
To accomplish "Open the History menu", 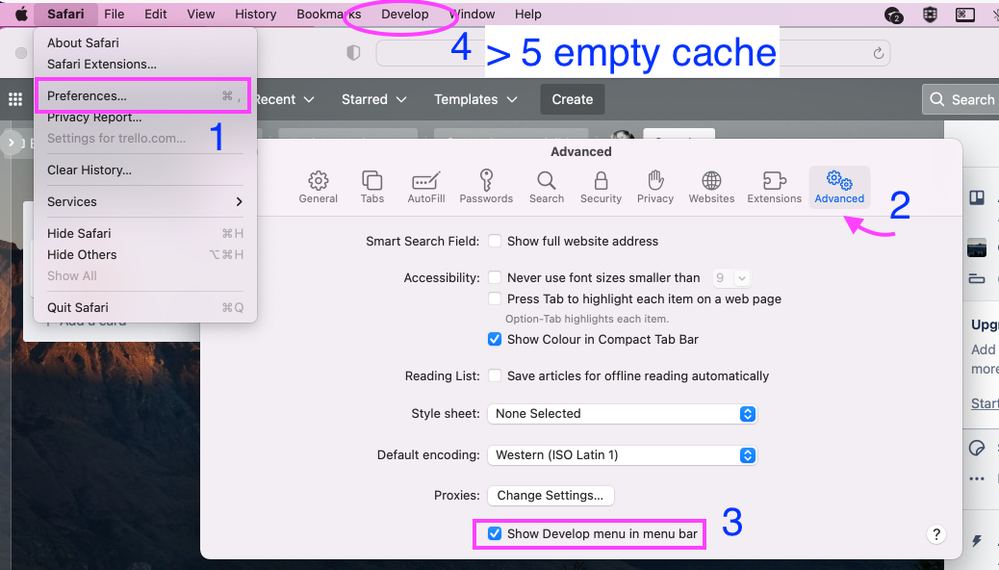I will pos(255,14).
